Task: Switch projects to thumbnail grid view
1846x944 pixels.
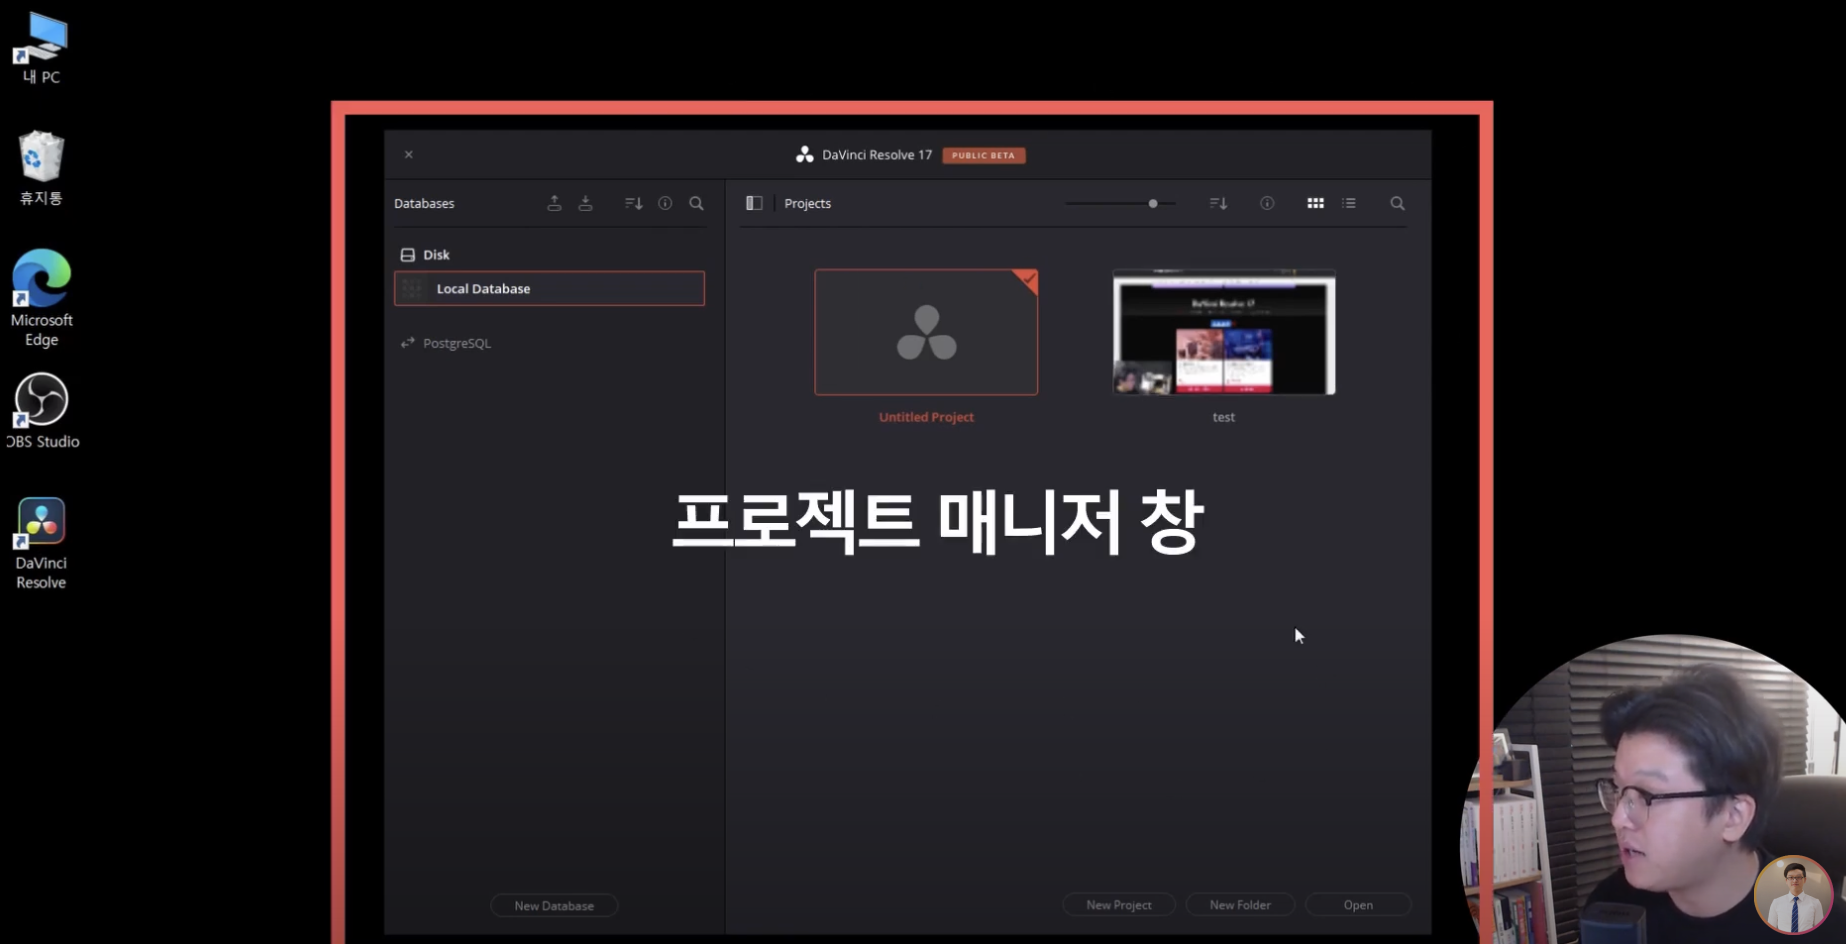Action: click(1315, 203)
